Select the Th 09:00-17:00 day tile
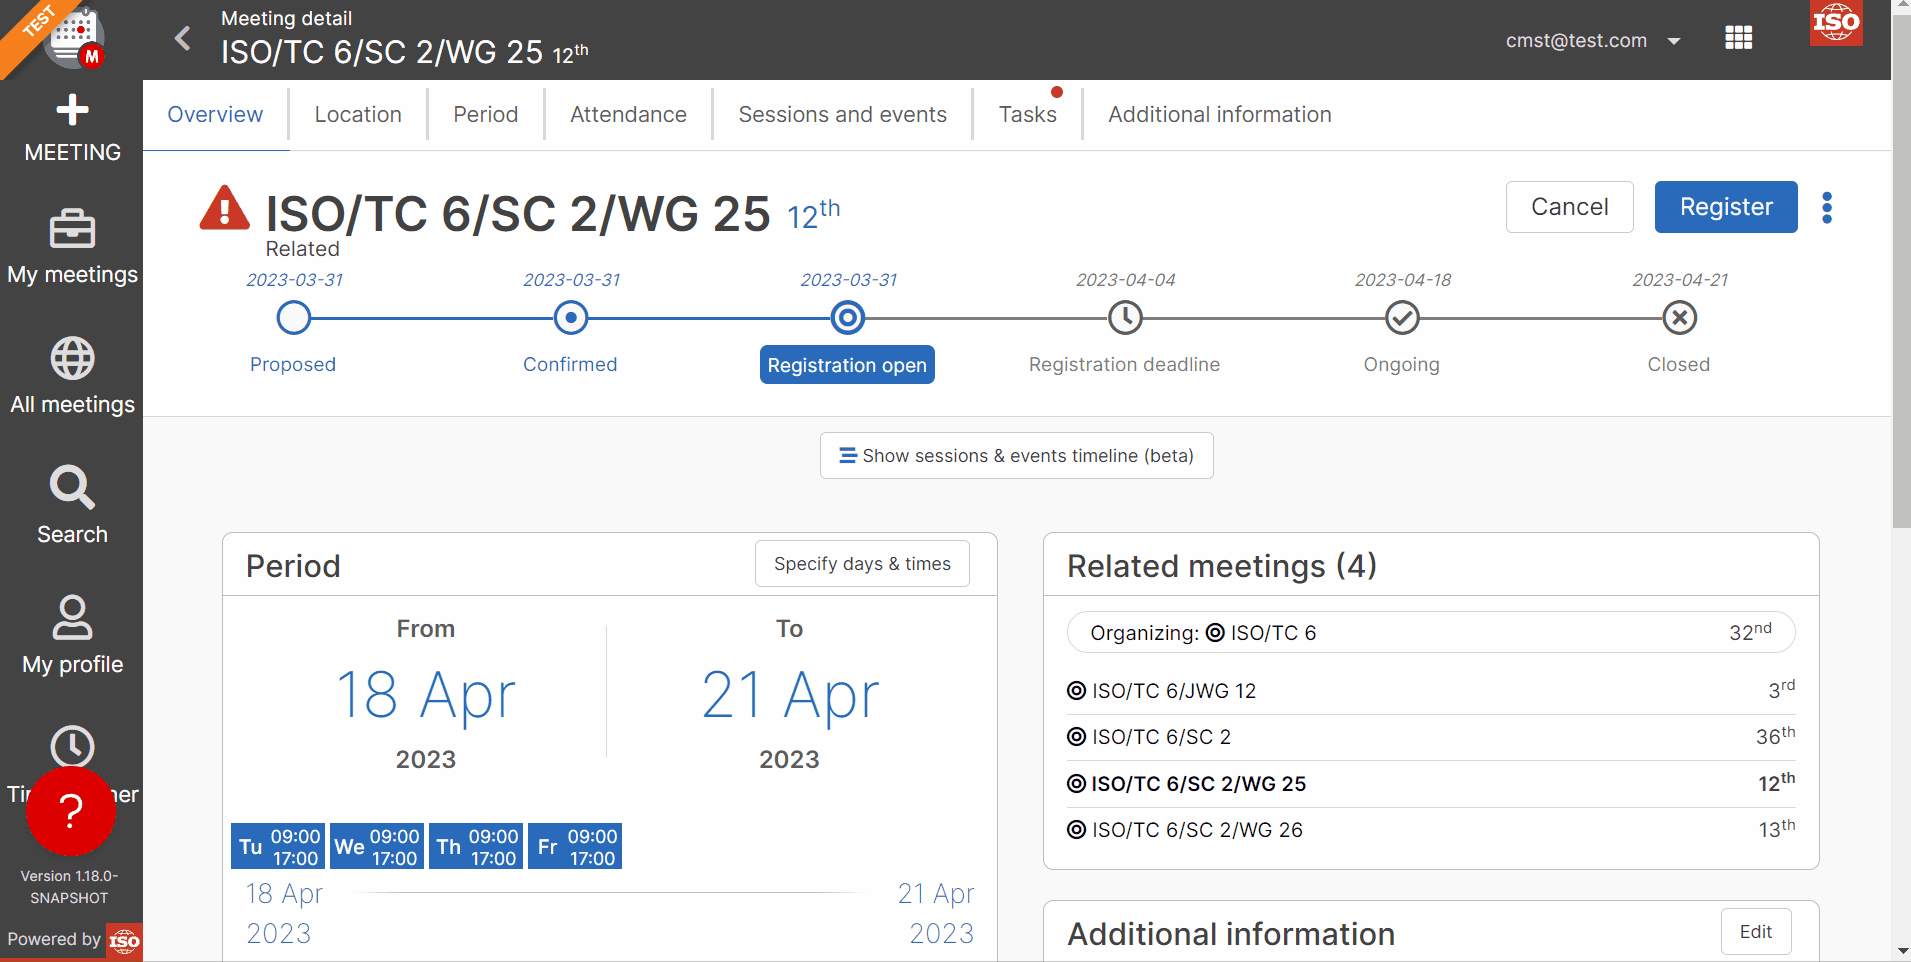Image resolution: width=1911 pixels, height=962 pixels. pyautogui.click(x=476, y=846)
